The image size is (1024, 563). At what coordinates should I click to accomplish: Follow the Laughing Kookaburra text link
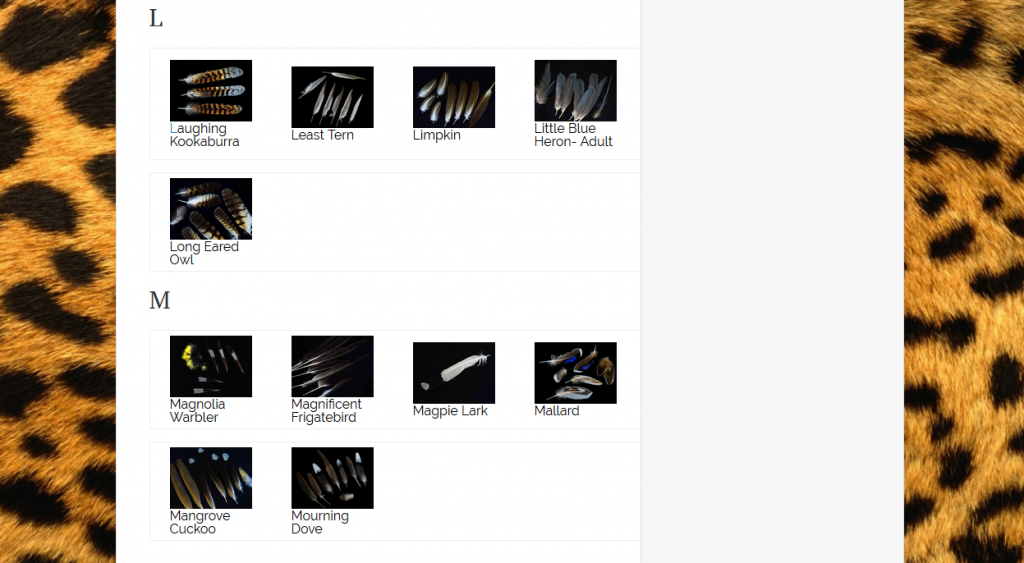point(204,135)
